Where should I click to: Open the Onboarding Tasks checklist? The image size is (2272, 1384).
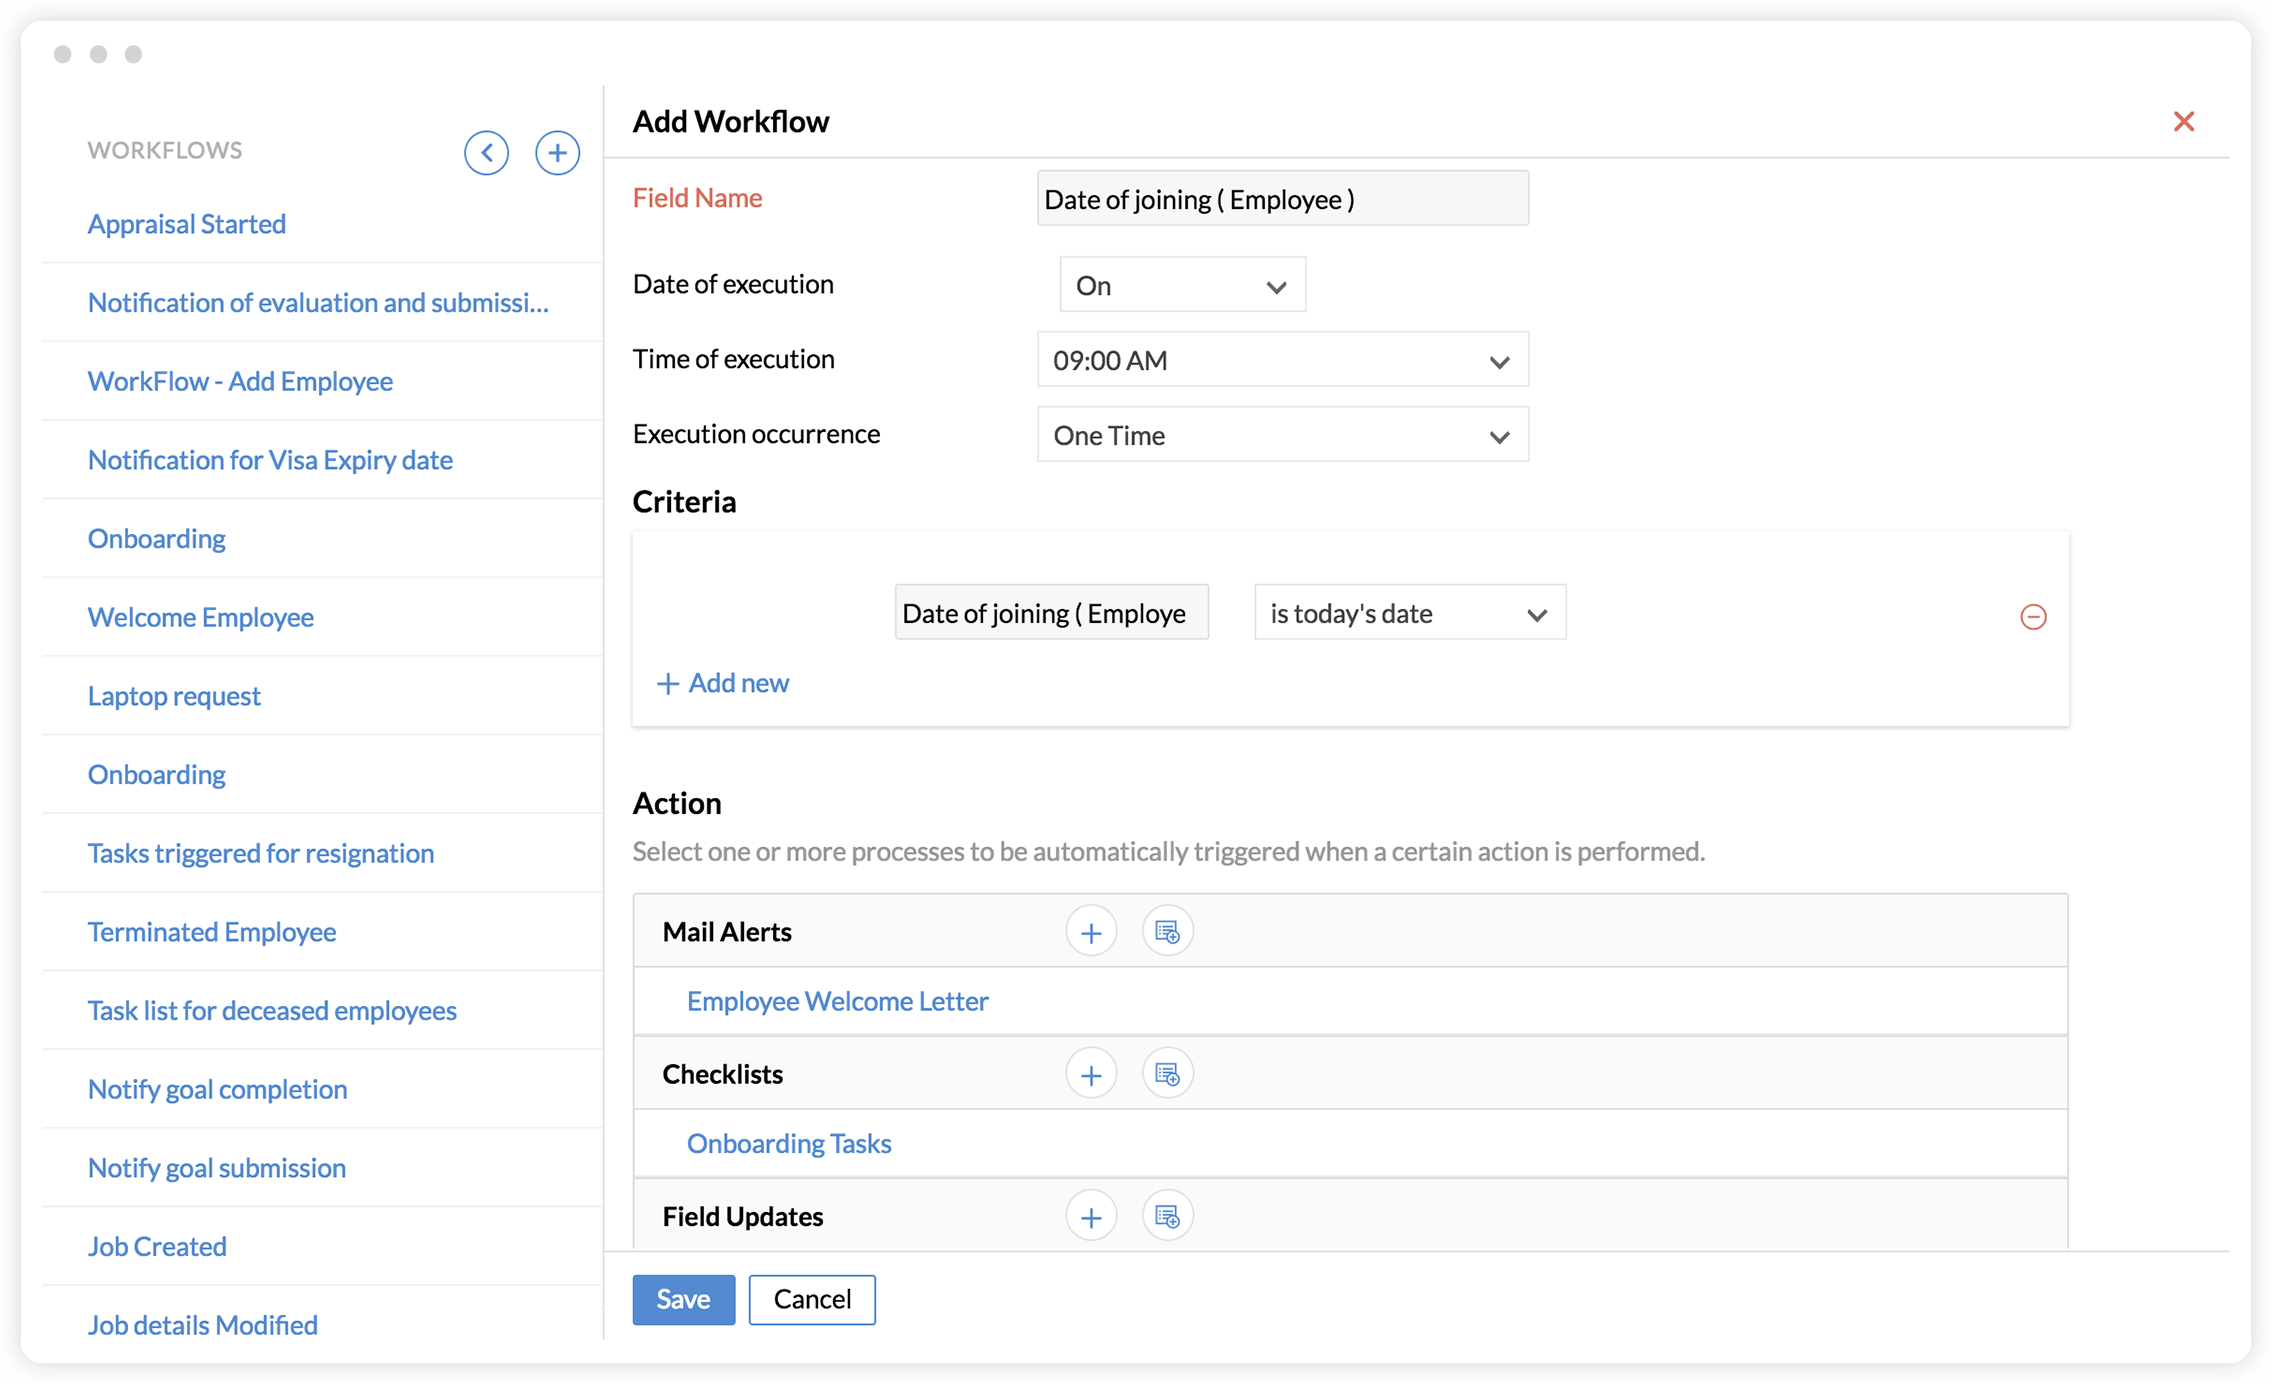click(x=789, y=1143)
